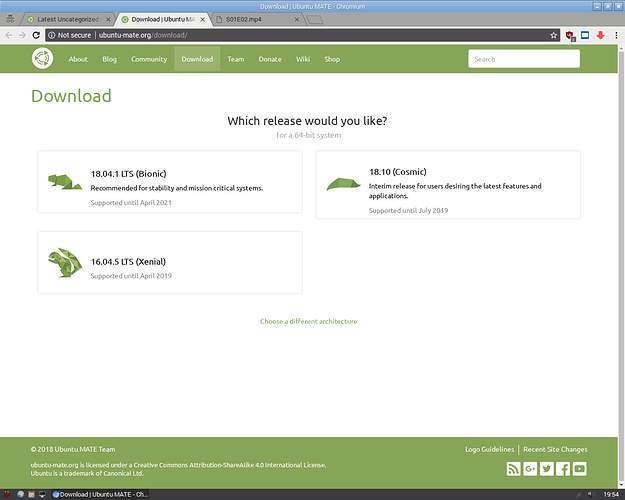Close the Download | Ubuntu MATE tab
The width and height of the screenshot is (625, 500).
click(202, 19)
